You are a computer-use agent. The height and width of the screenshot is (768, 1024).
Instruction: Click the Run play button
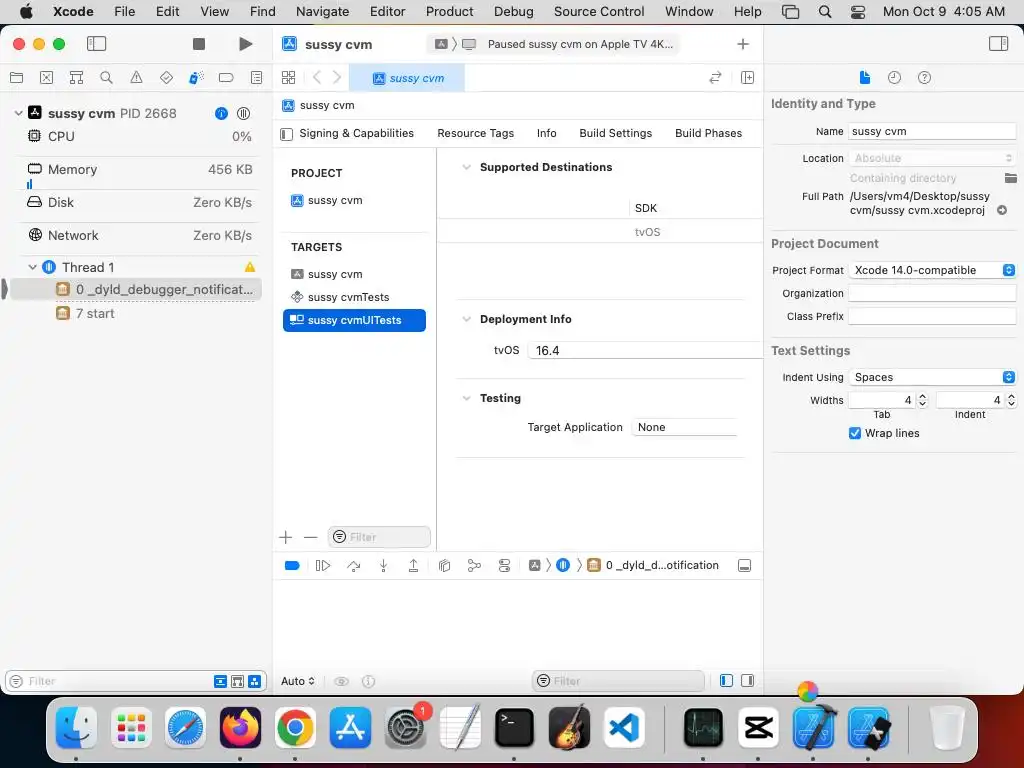246,44
